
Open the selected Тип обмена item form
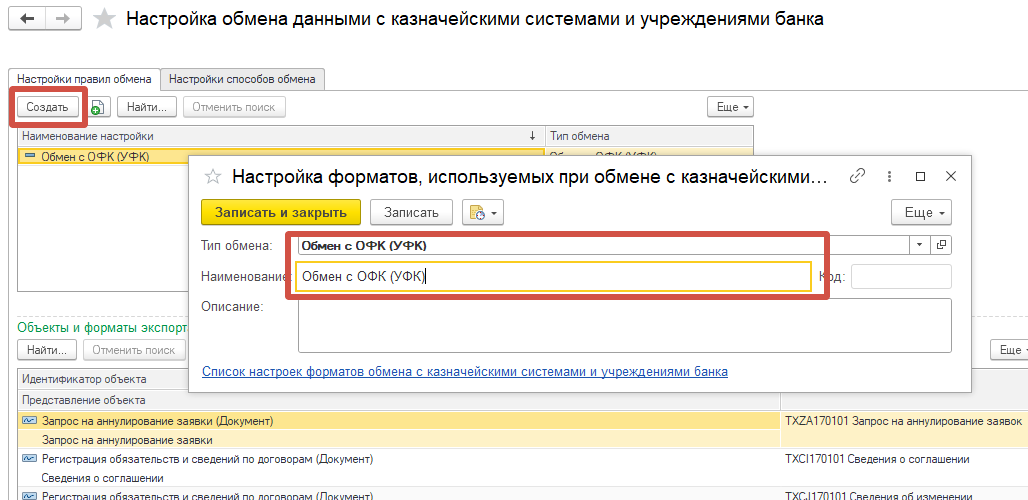point(941,245)
